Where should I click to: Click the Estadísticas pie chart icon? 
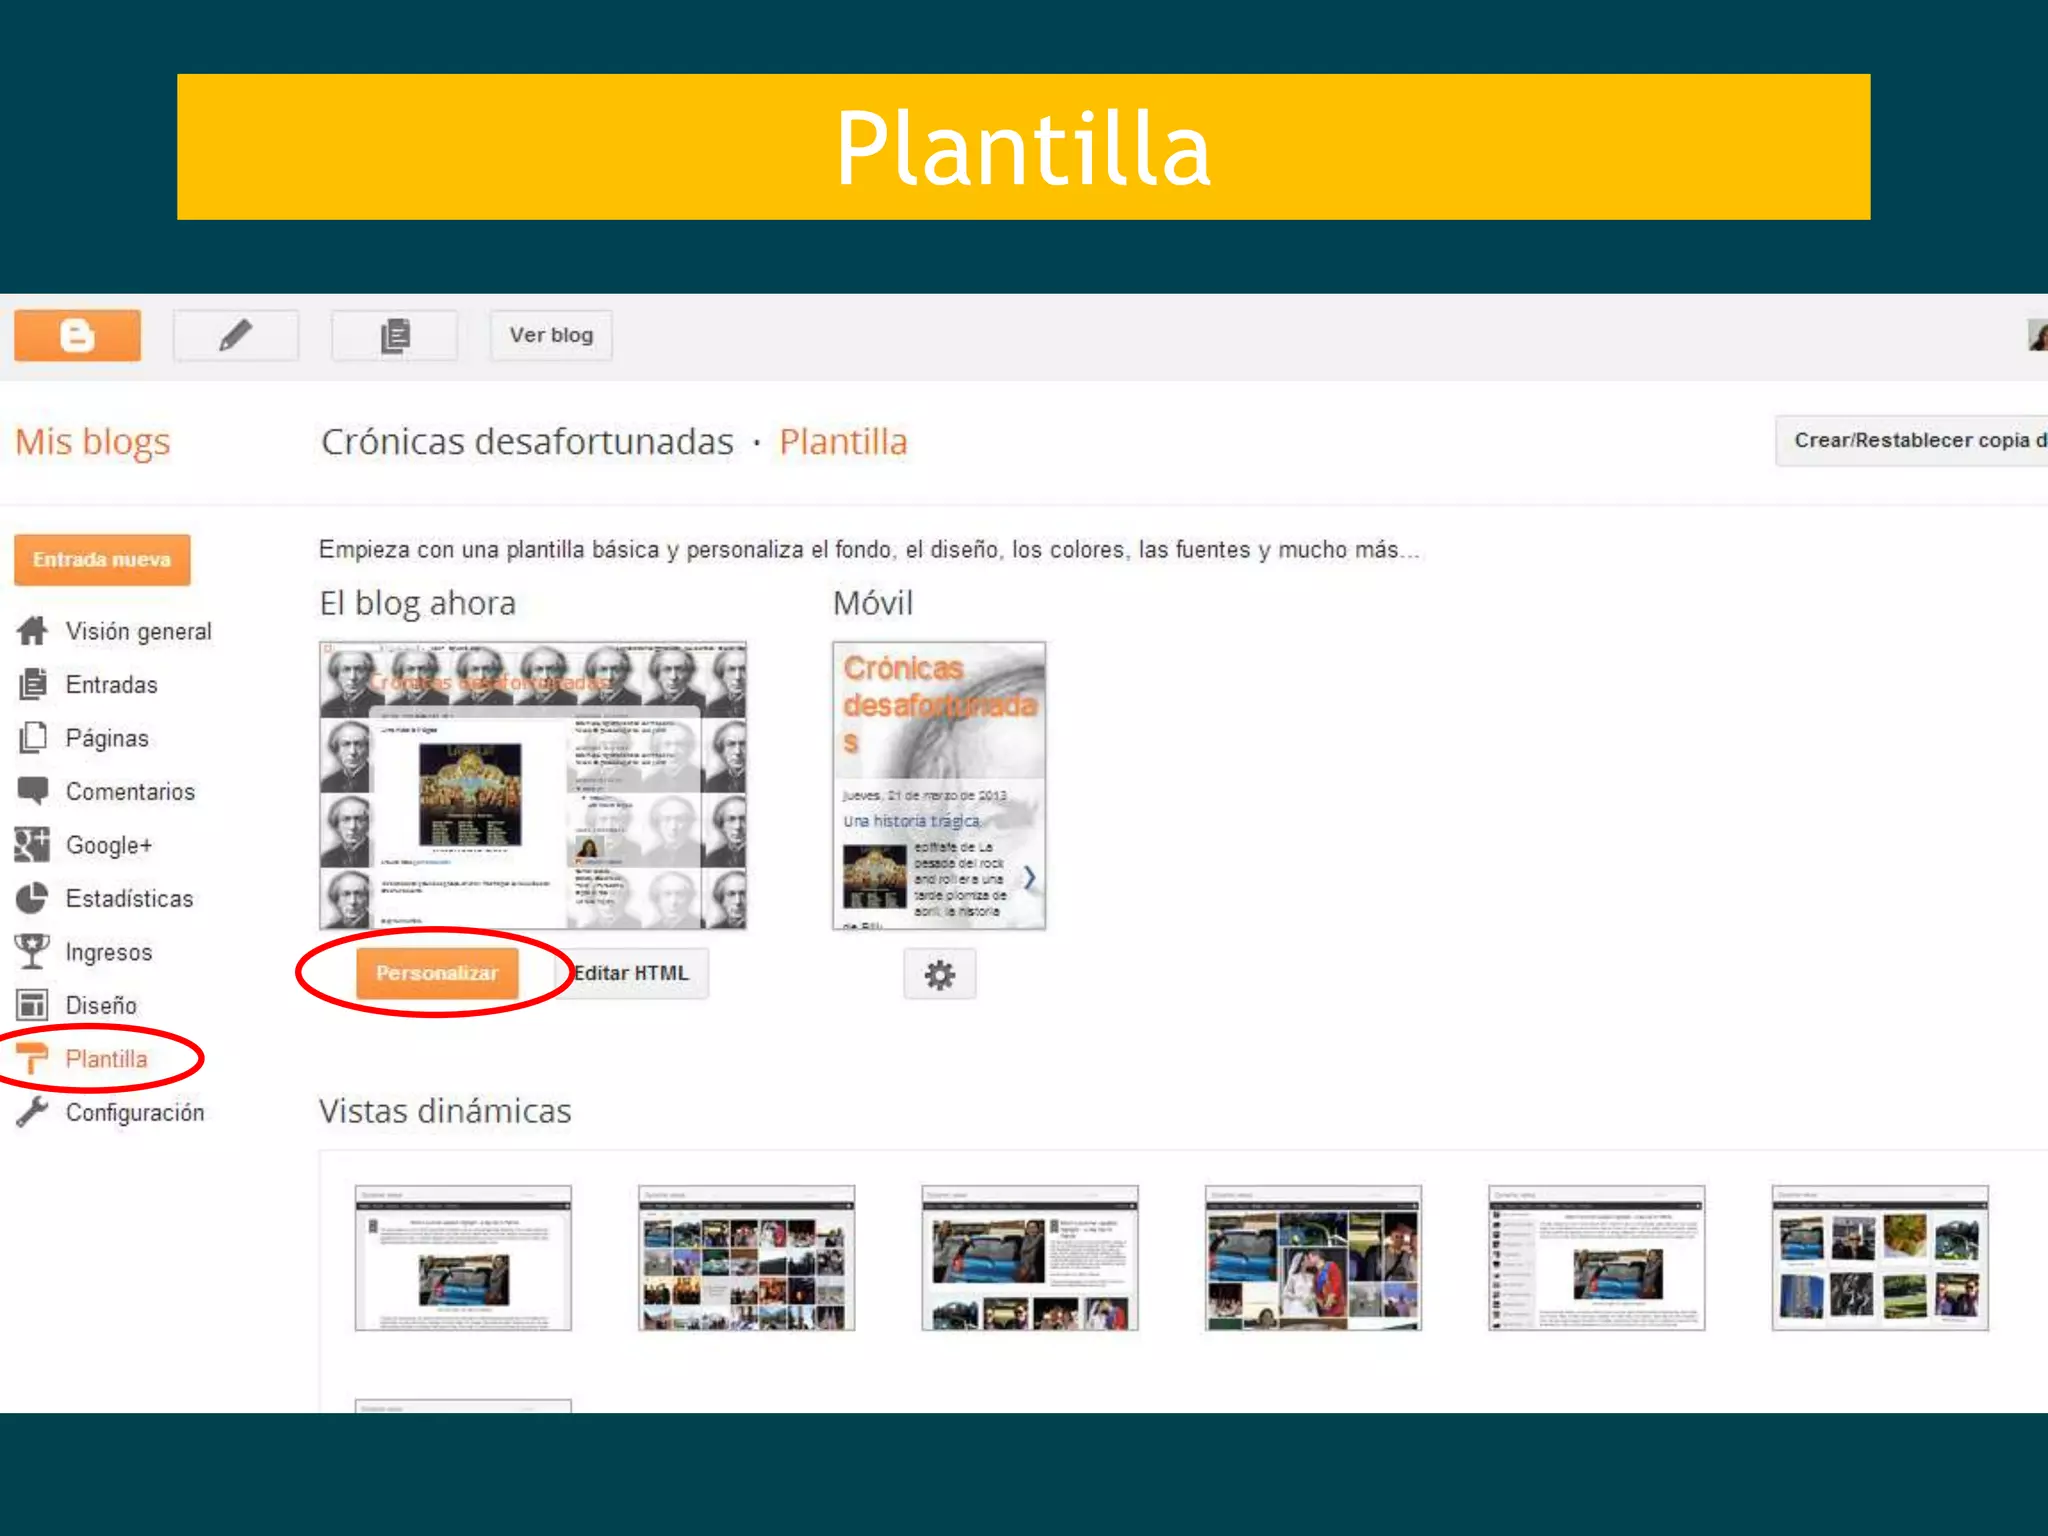pyautogui.click(x=32, y=898)
